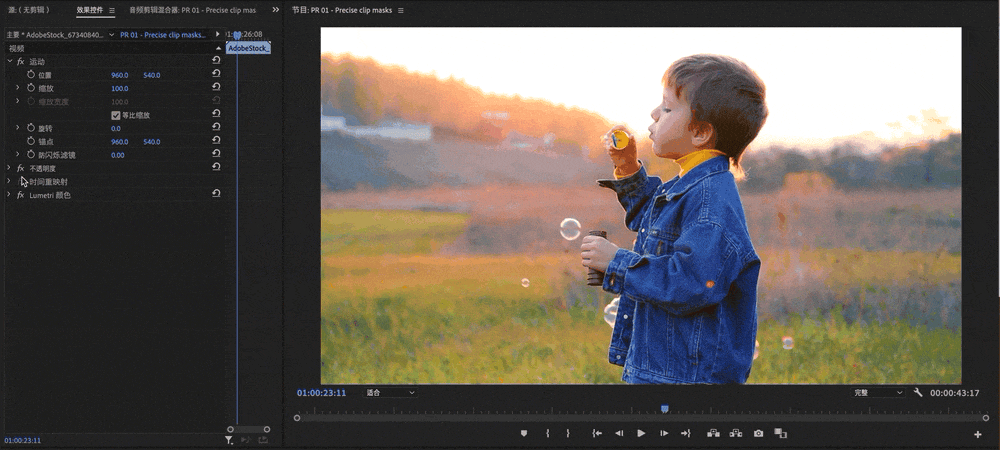This screenshot has width=1000, height=450.
Task: Expand the 不透明度 opacity effect
Action: (x=9, y=168)
